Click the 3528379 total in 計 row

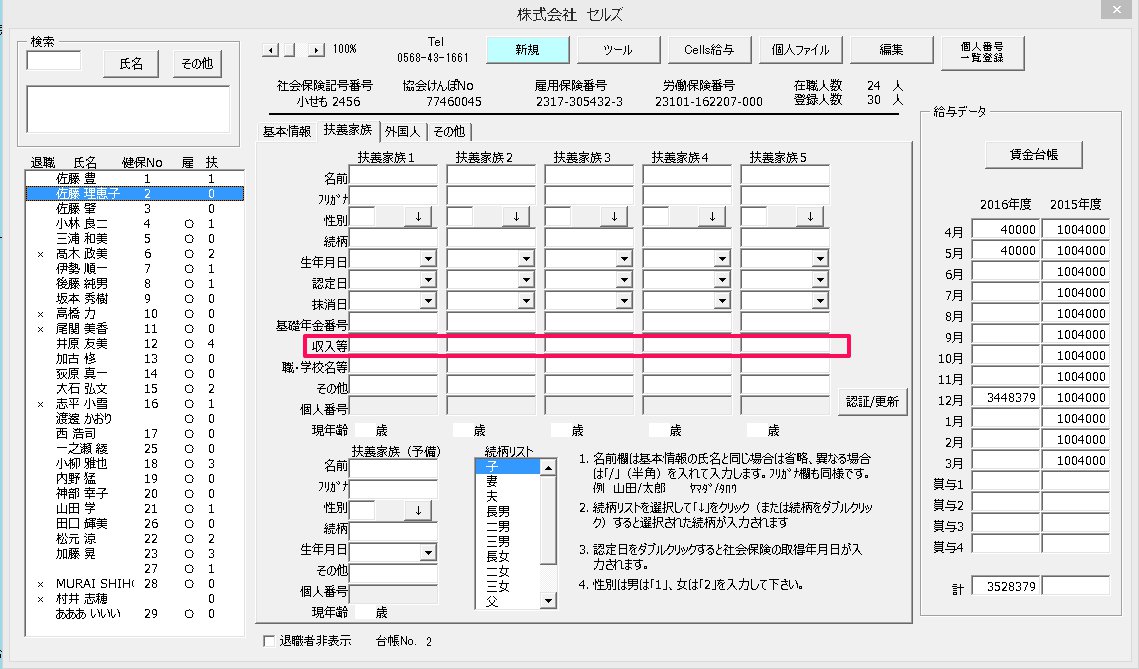(x=1006, y=586)
